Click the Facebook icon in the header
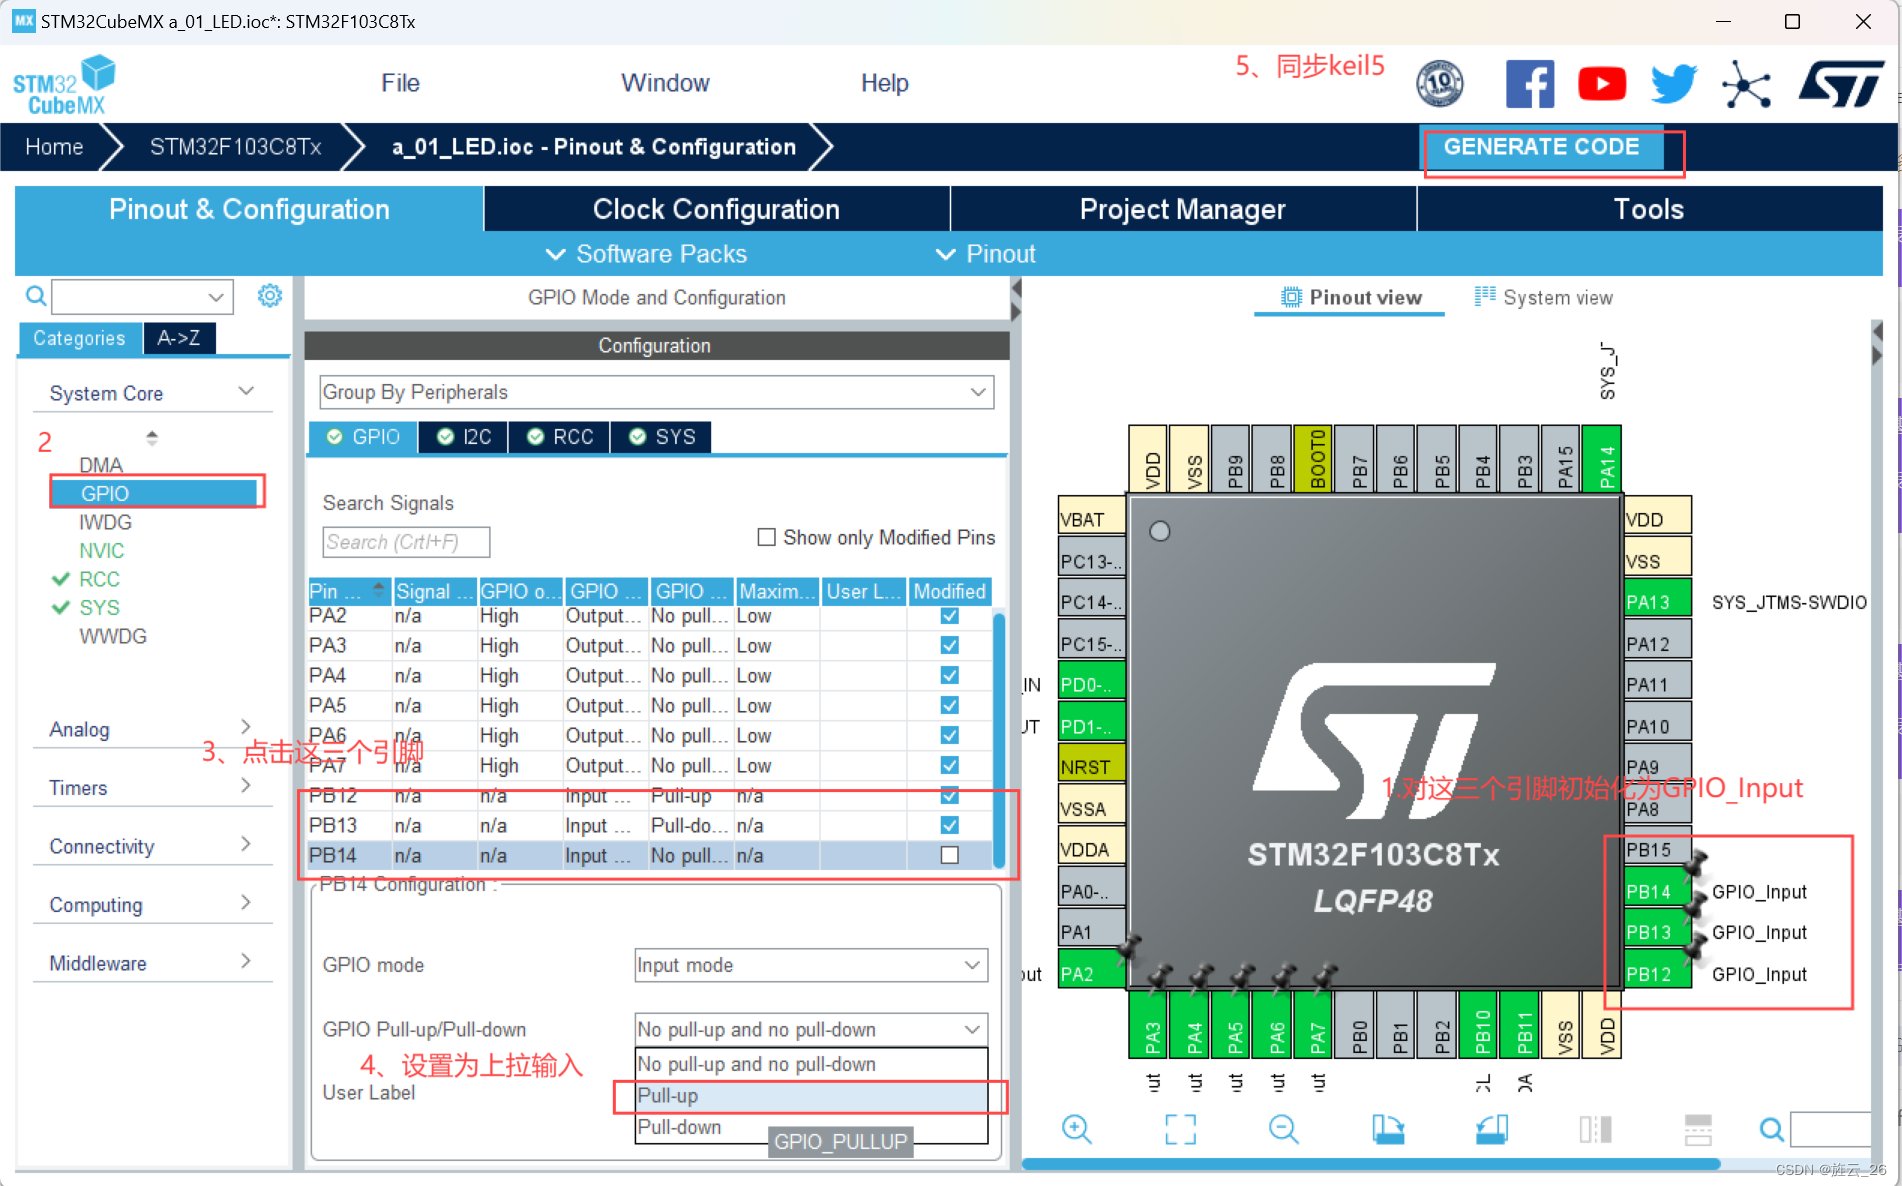 [1530, 83]
